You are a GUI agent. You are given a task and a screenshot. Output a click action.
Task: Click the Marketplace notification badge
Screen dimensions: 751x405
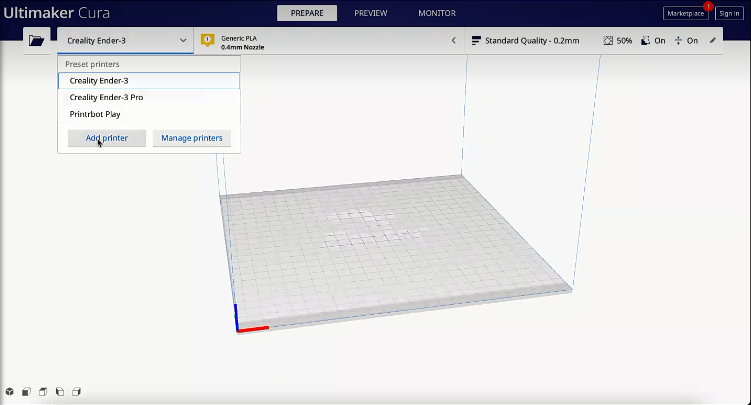click(x=708, y=7)
